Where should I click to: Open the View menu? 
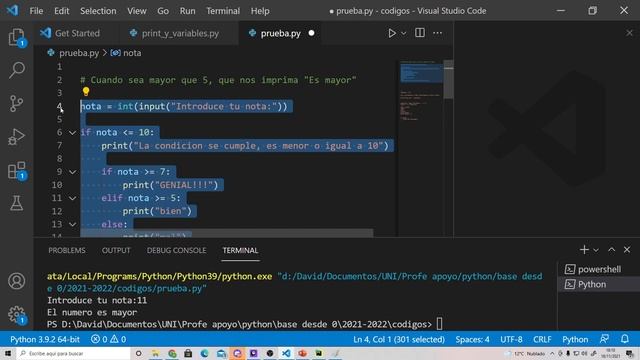137,11
